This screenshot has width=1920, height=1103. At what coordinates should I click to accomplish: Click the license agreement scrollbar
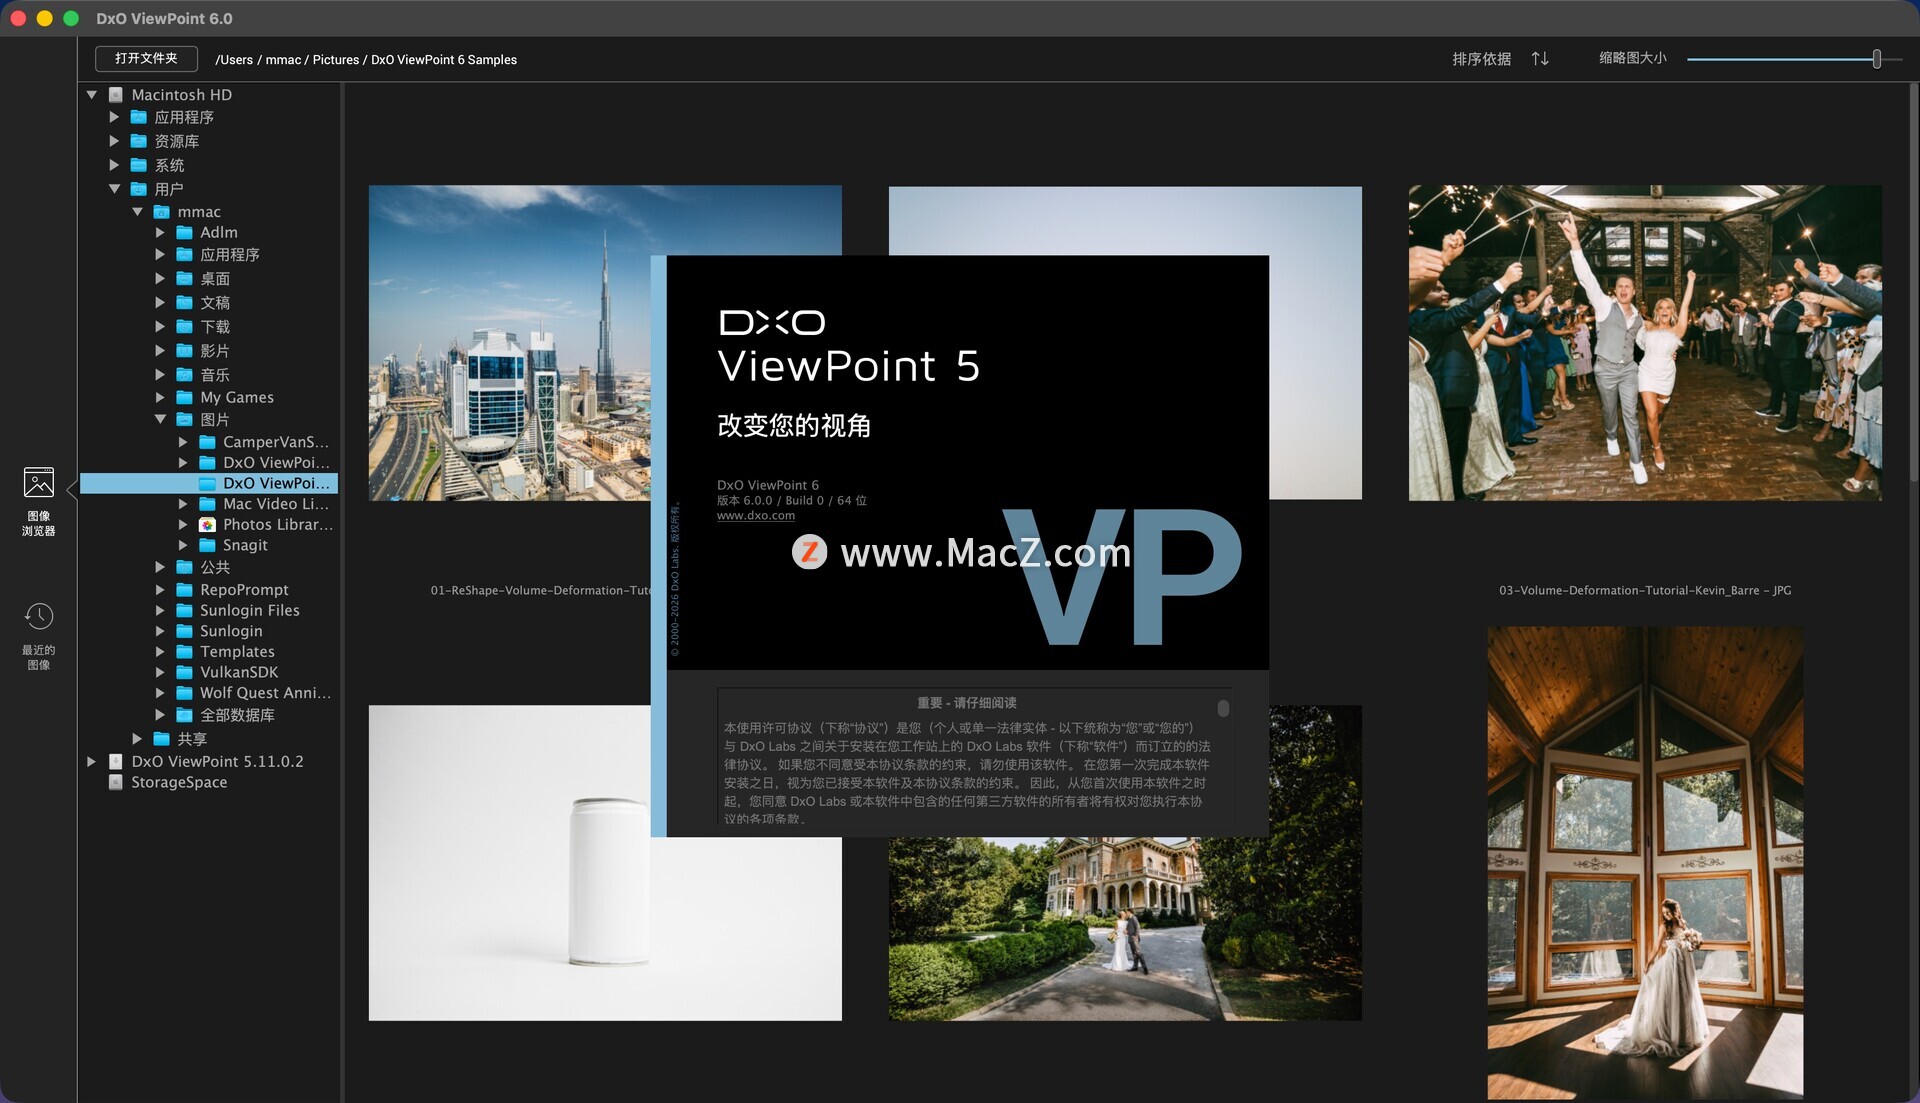point(1223,709)
